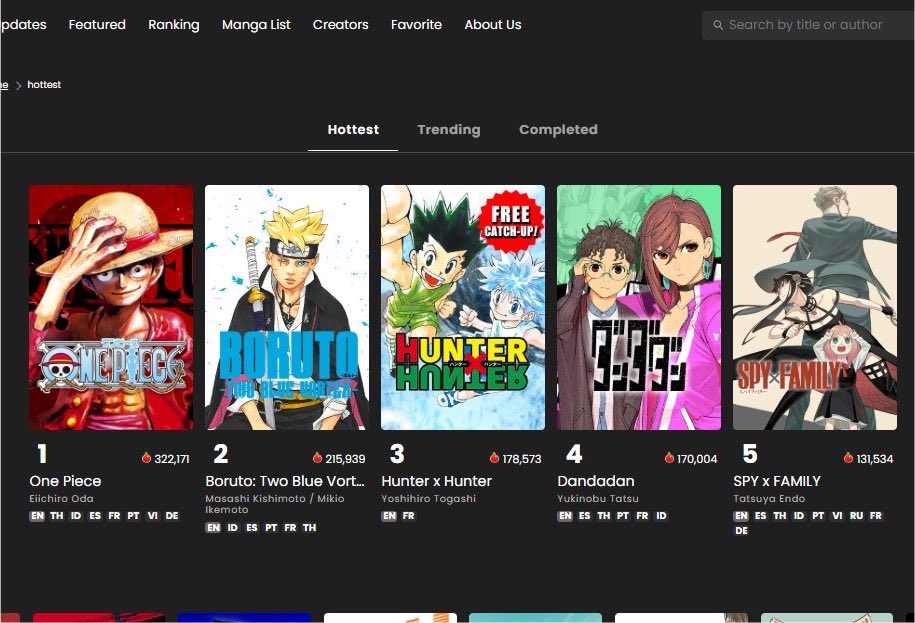Click the breadcrumb chevron before hottest
Viewport: 915px width, 623px height.
18,85
